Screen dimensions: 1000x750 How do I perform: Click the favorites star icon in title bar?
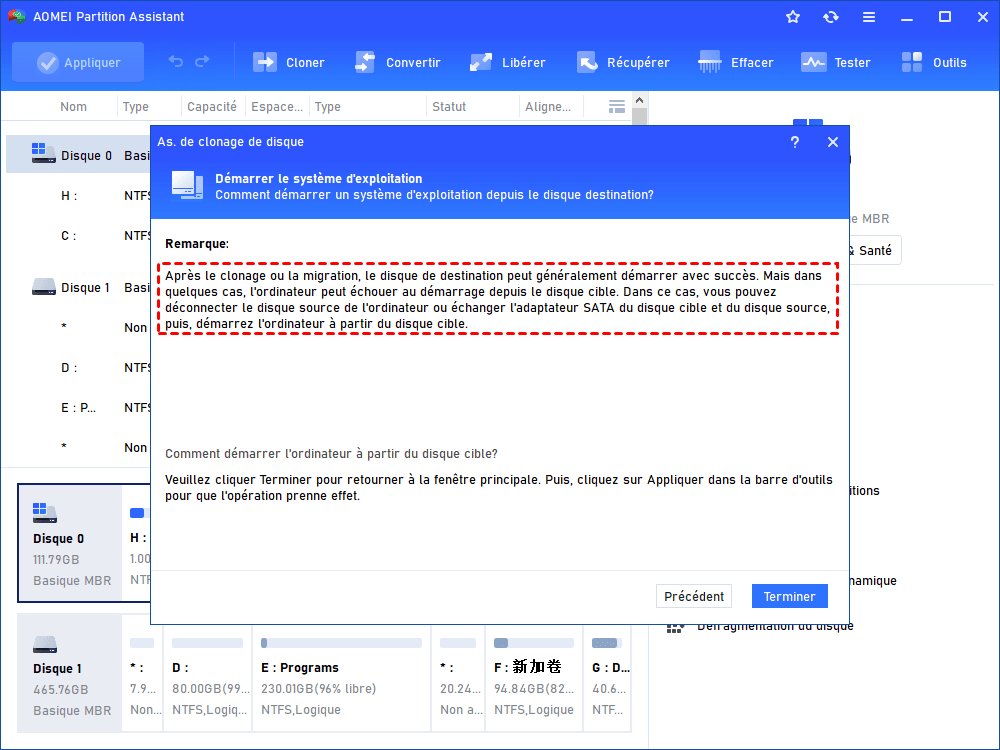tap(793, 17)
